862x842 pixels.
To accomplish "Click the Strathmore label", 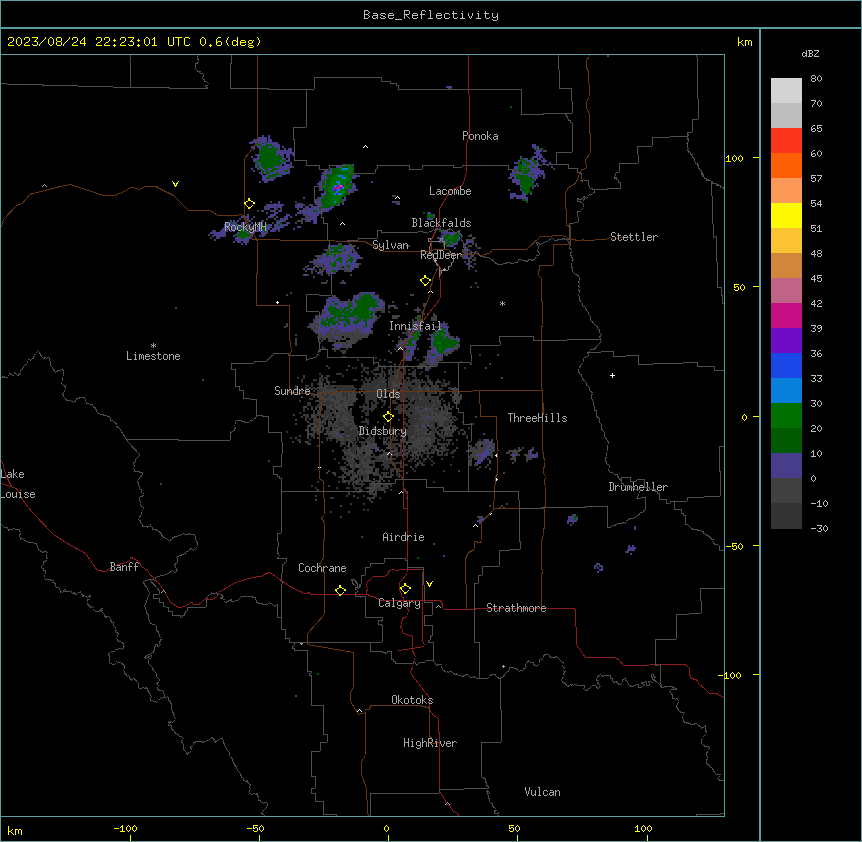I will 516,608.
